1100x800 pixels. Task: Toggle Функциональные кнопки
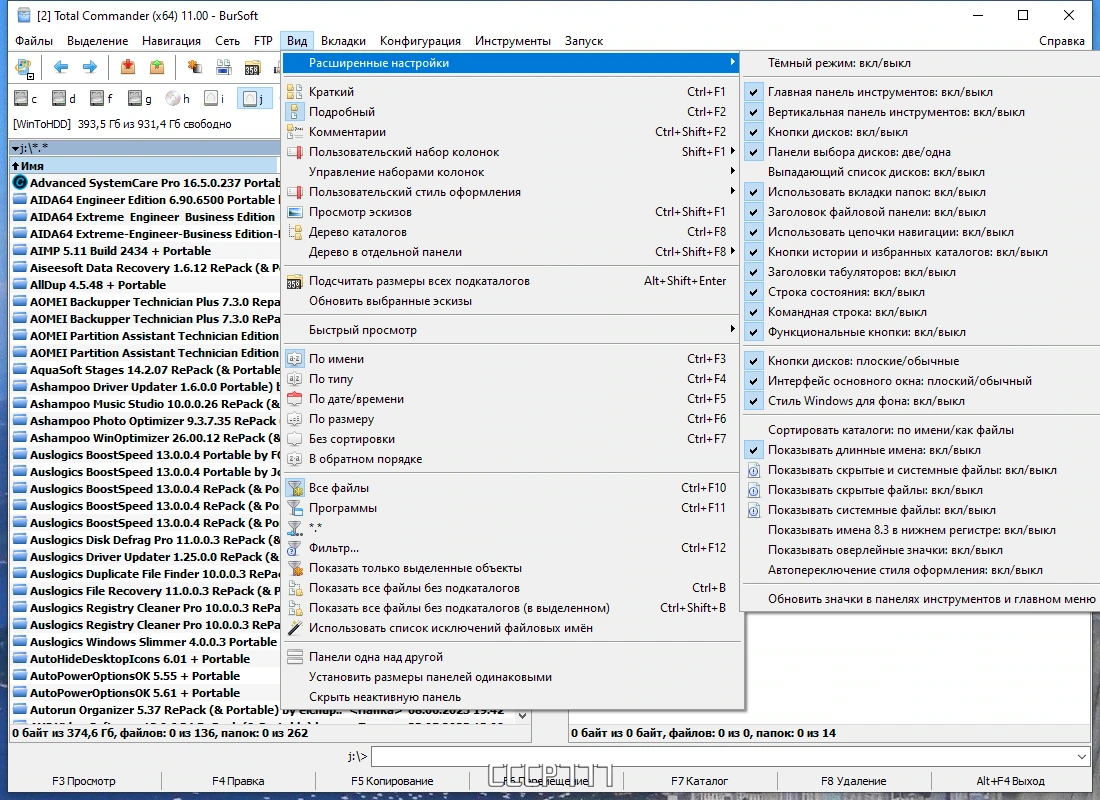pyautogui.click(x=921, y=331)
